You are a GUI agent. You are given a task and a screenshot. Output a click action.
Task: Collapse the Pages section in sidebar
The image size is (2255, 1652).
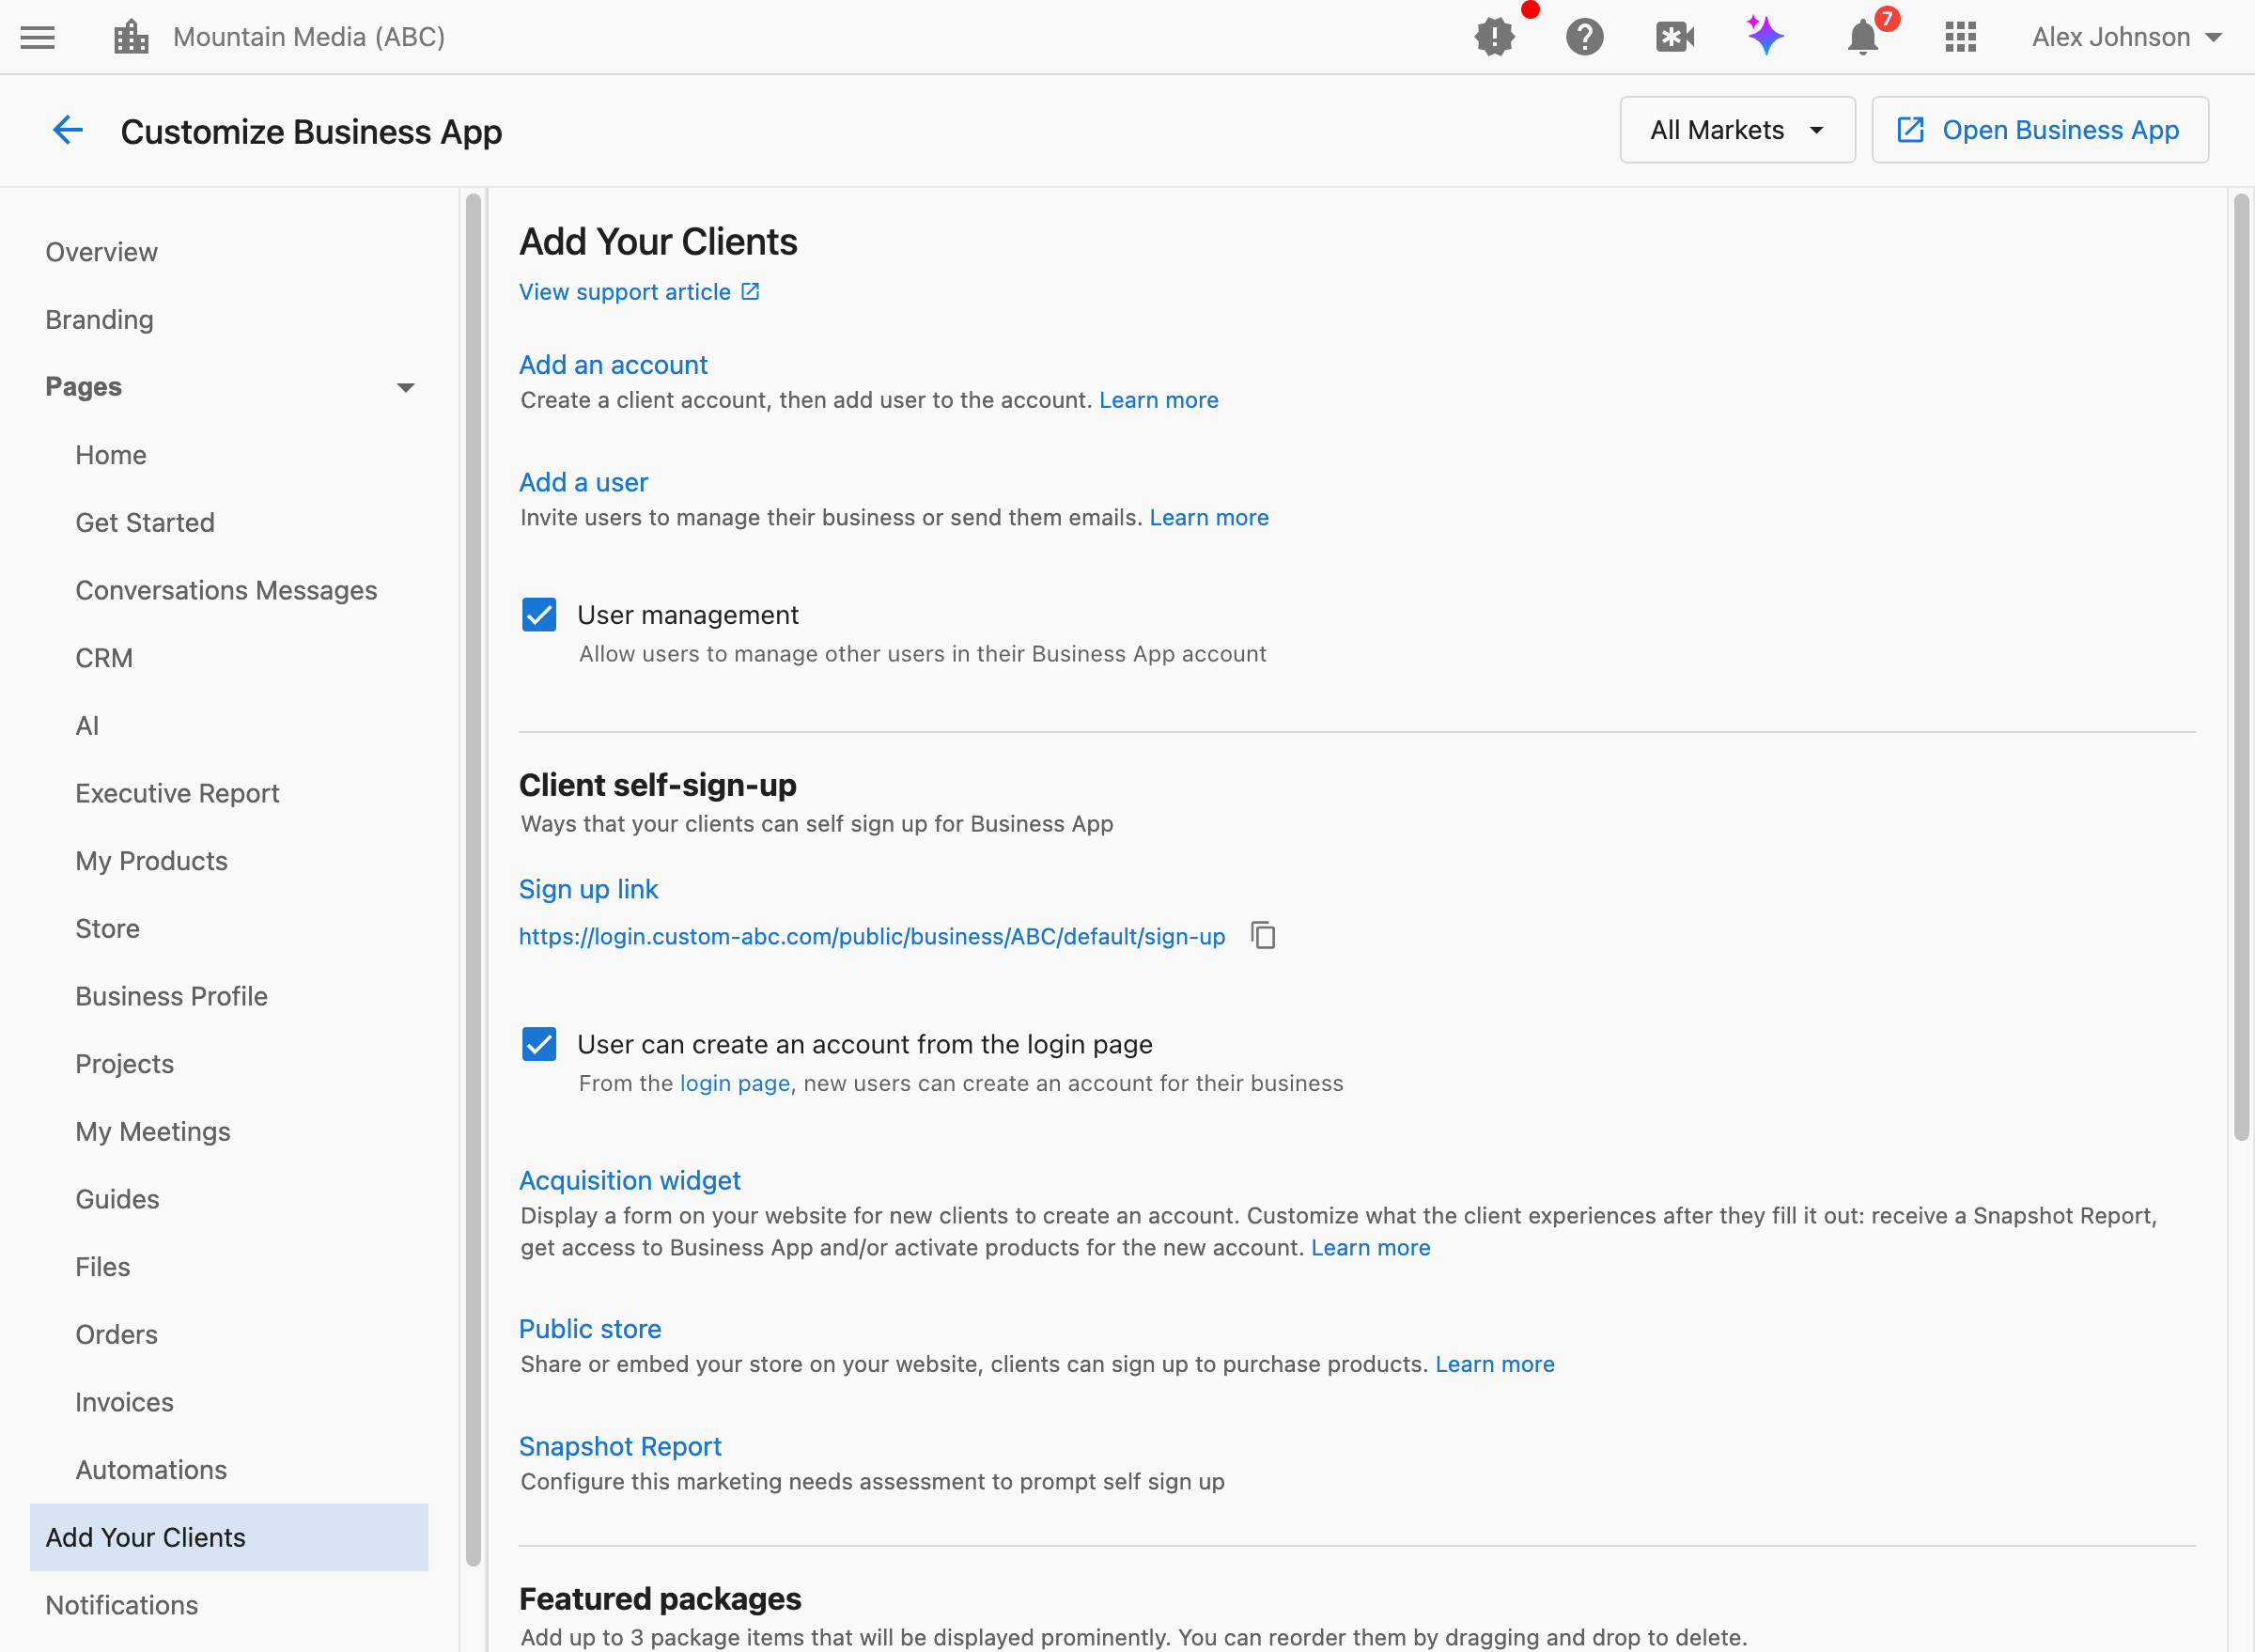point(405,387)
